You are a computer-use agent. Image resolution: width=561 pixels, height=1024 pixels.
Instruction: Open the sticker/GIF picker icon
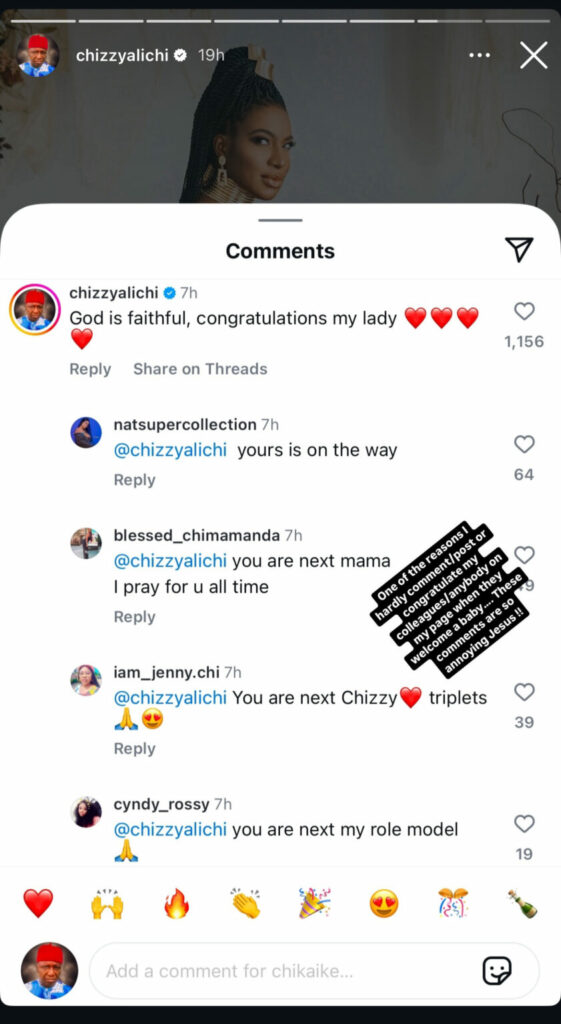[496, 970]
